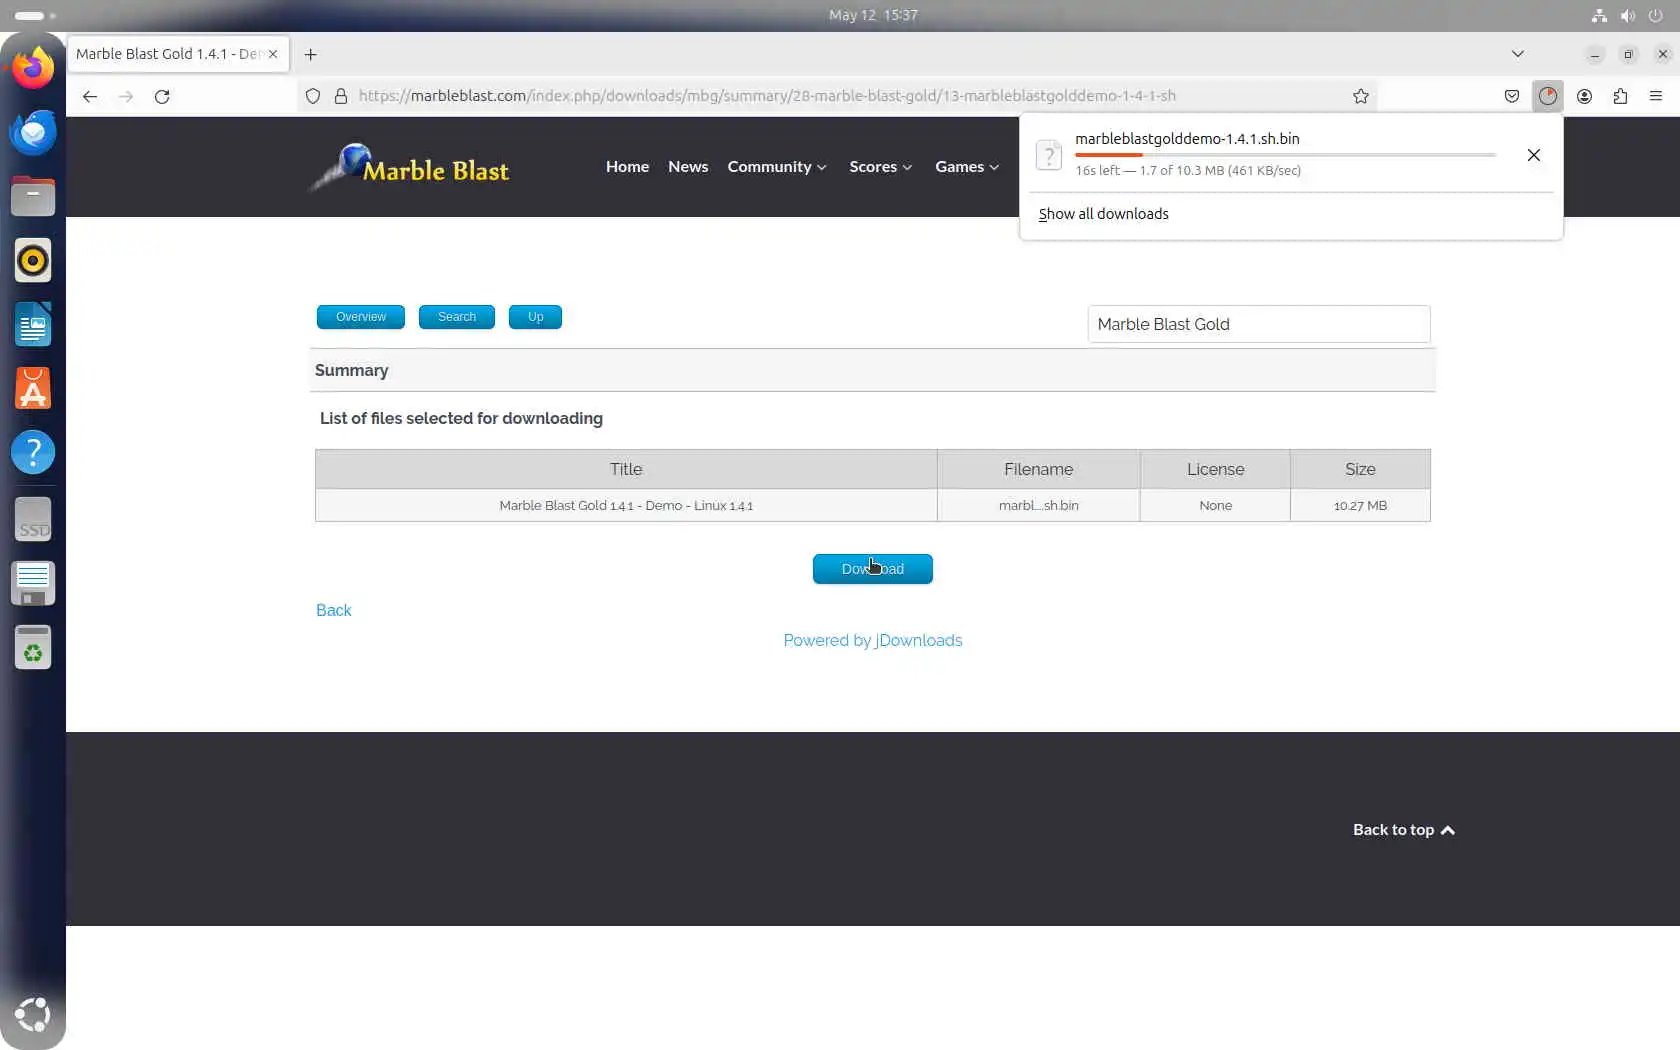Click Back to top
The height and width of the screenshot is (1050, 1680).
click(x=1404, y=830)
